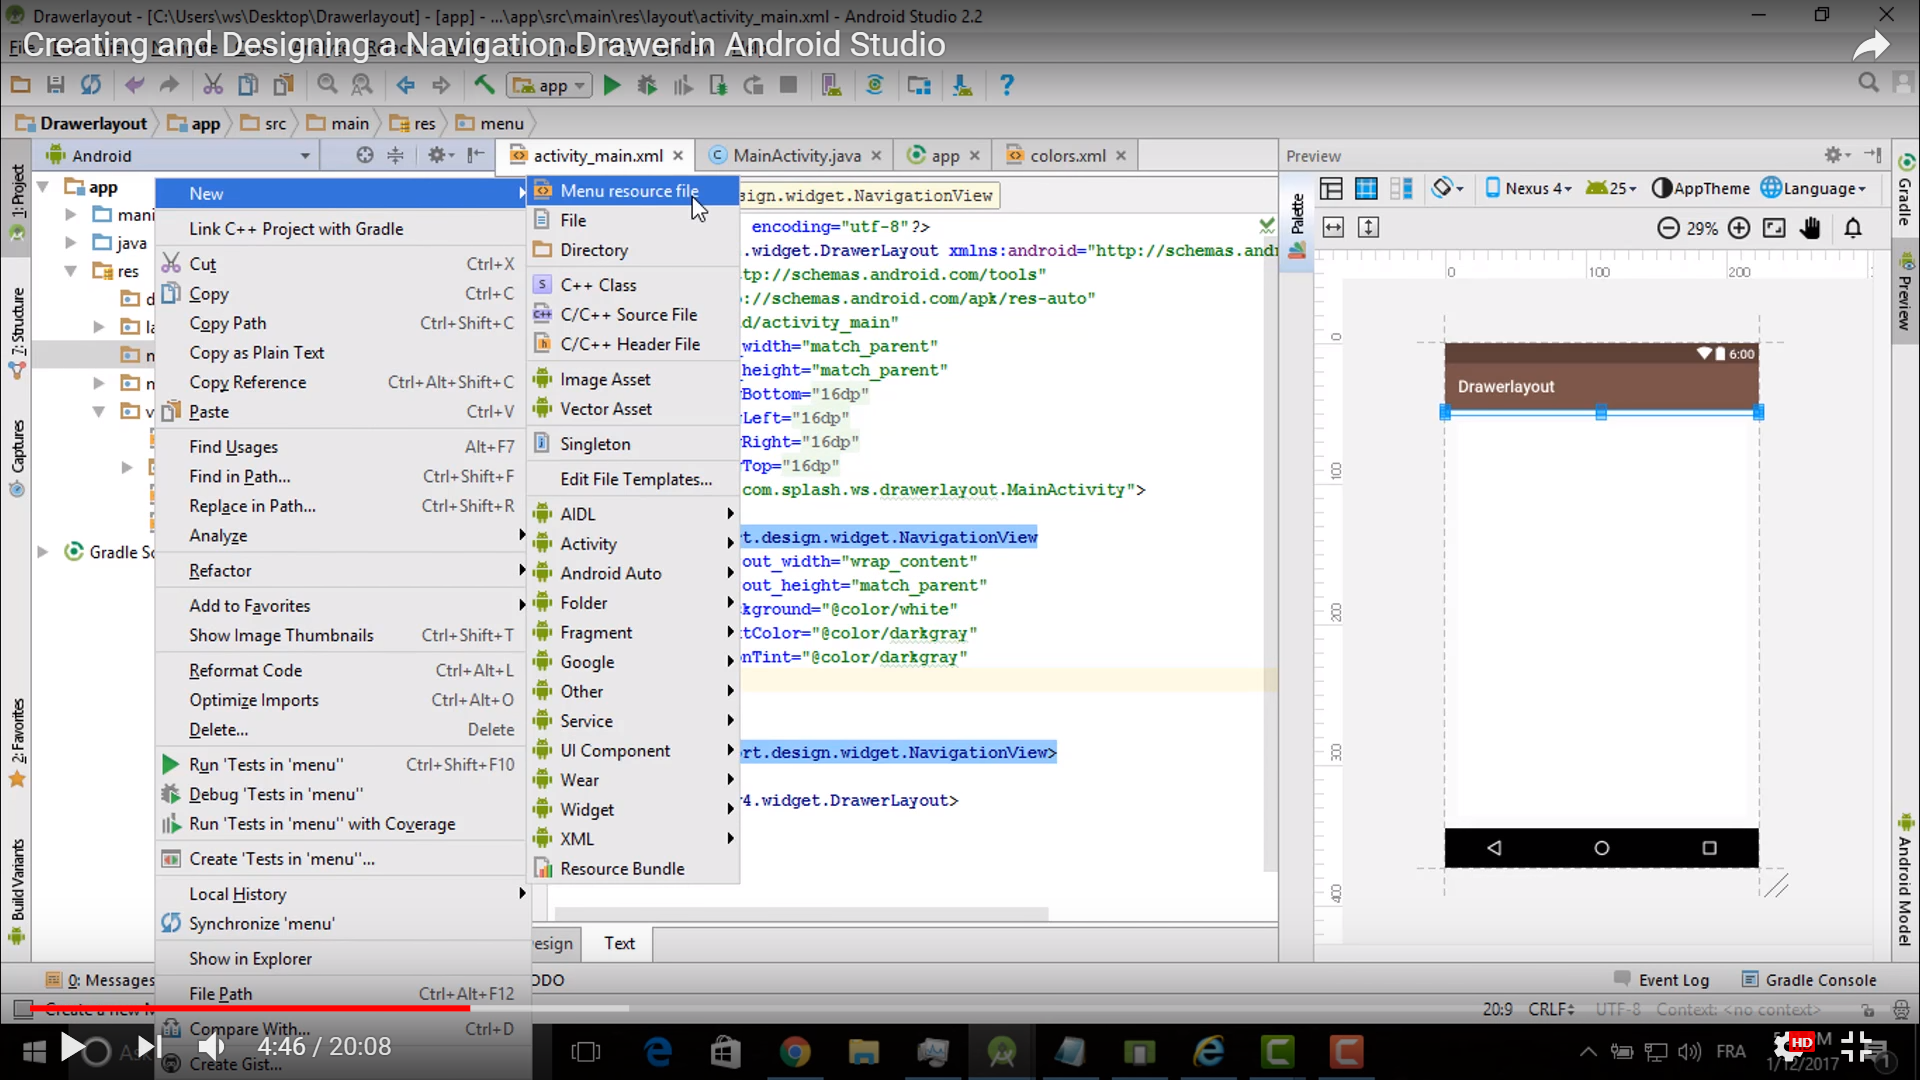Skip to the next video button
Screen dimensions: 1920x1080
click(x=149, y=1047)
